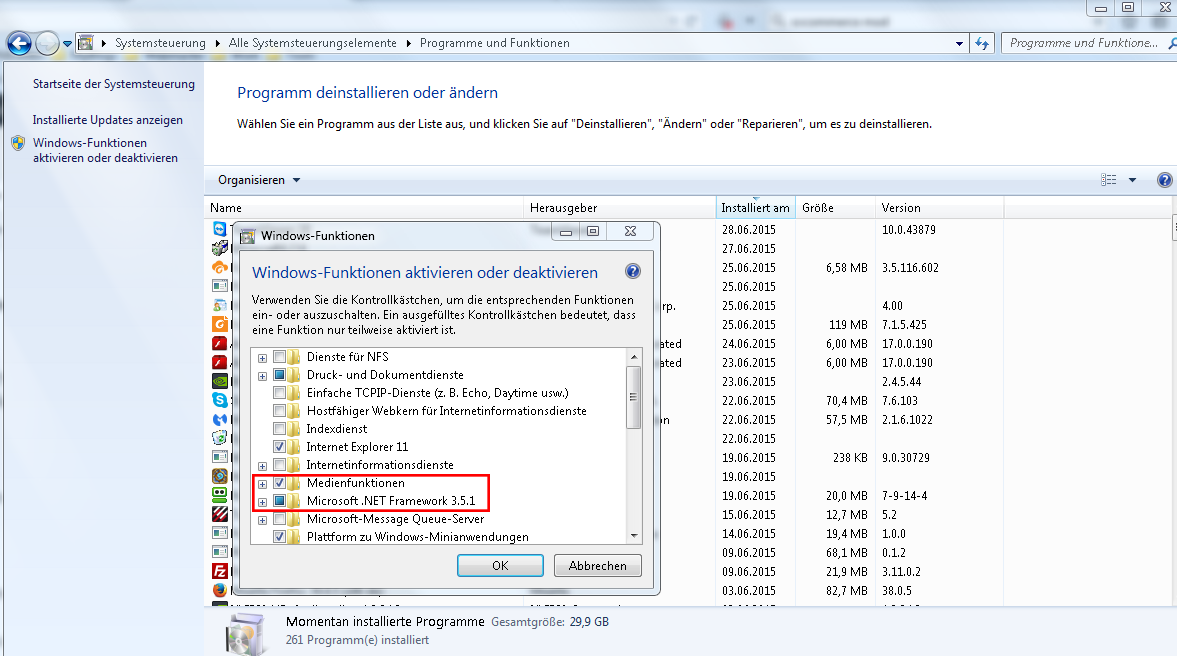Expand the Internetinformationsdienste tree node
Viewport: 1177px width, 656px height.
point(263,466)
